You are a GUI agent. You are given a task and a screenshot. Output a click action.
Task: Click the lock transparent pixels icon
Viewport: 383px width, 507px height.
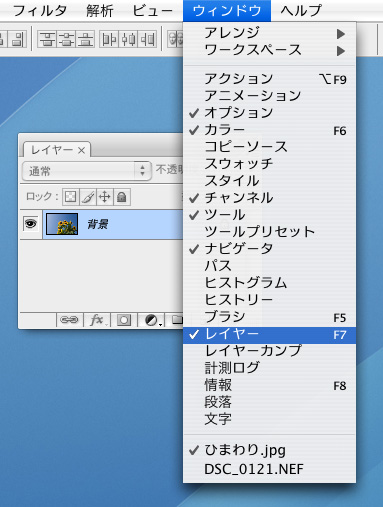click(70, 197)
